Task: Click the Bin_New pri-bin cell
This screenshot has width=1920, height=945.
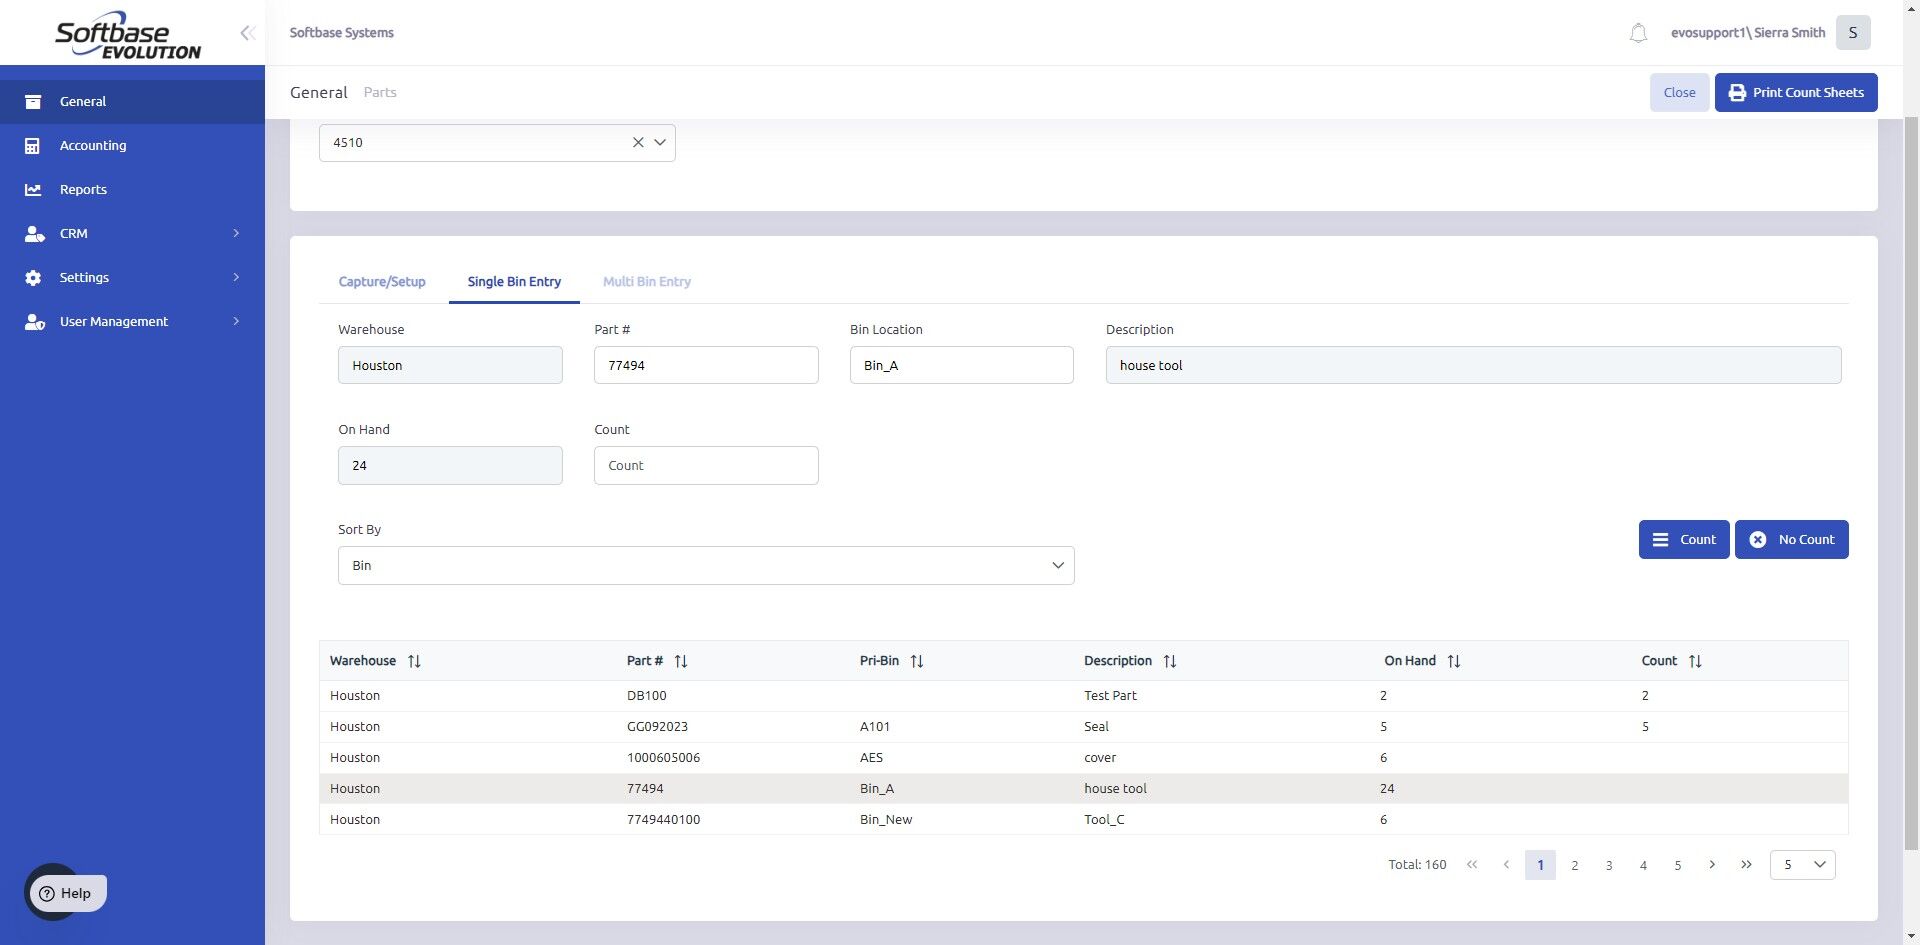Action: [886, 820]
